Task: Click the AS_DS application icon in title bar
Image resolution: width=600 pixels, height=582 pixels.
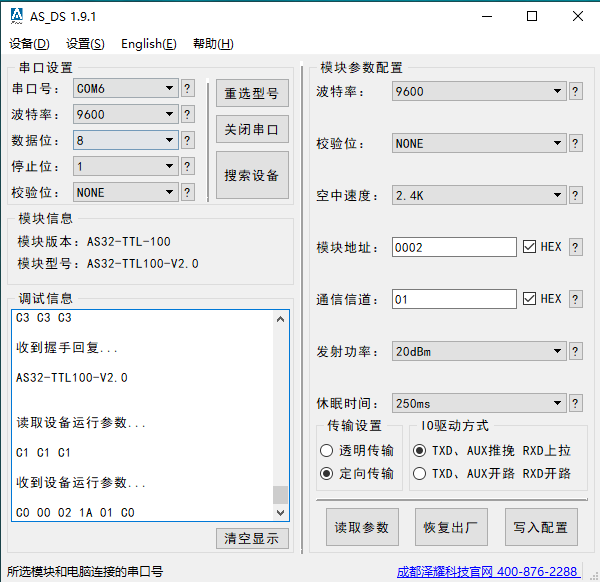Action: click(x=16, y=16)
